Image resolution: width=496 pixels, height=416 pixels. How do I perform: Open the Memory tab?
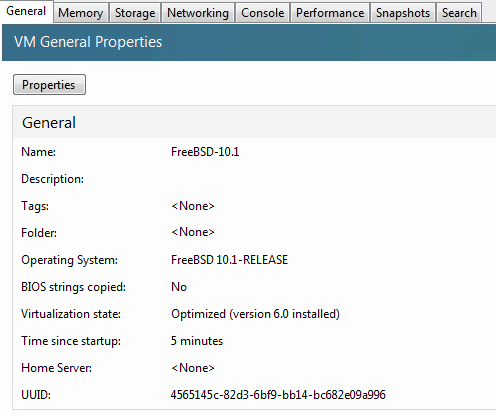click(x=81, y=13)
